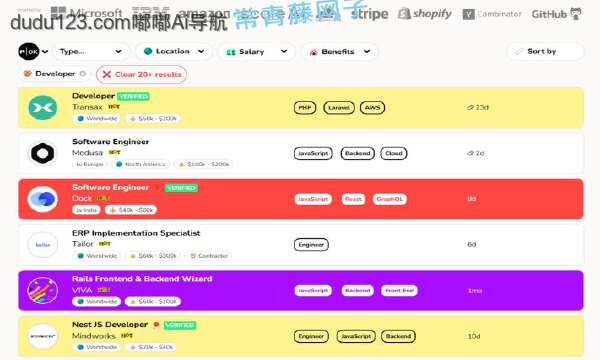Open the Medusa hexagon logo
The image size is (600, 360).
click(x=42, y=153)
